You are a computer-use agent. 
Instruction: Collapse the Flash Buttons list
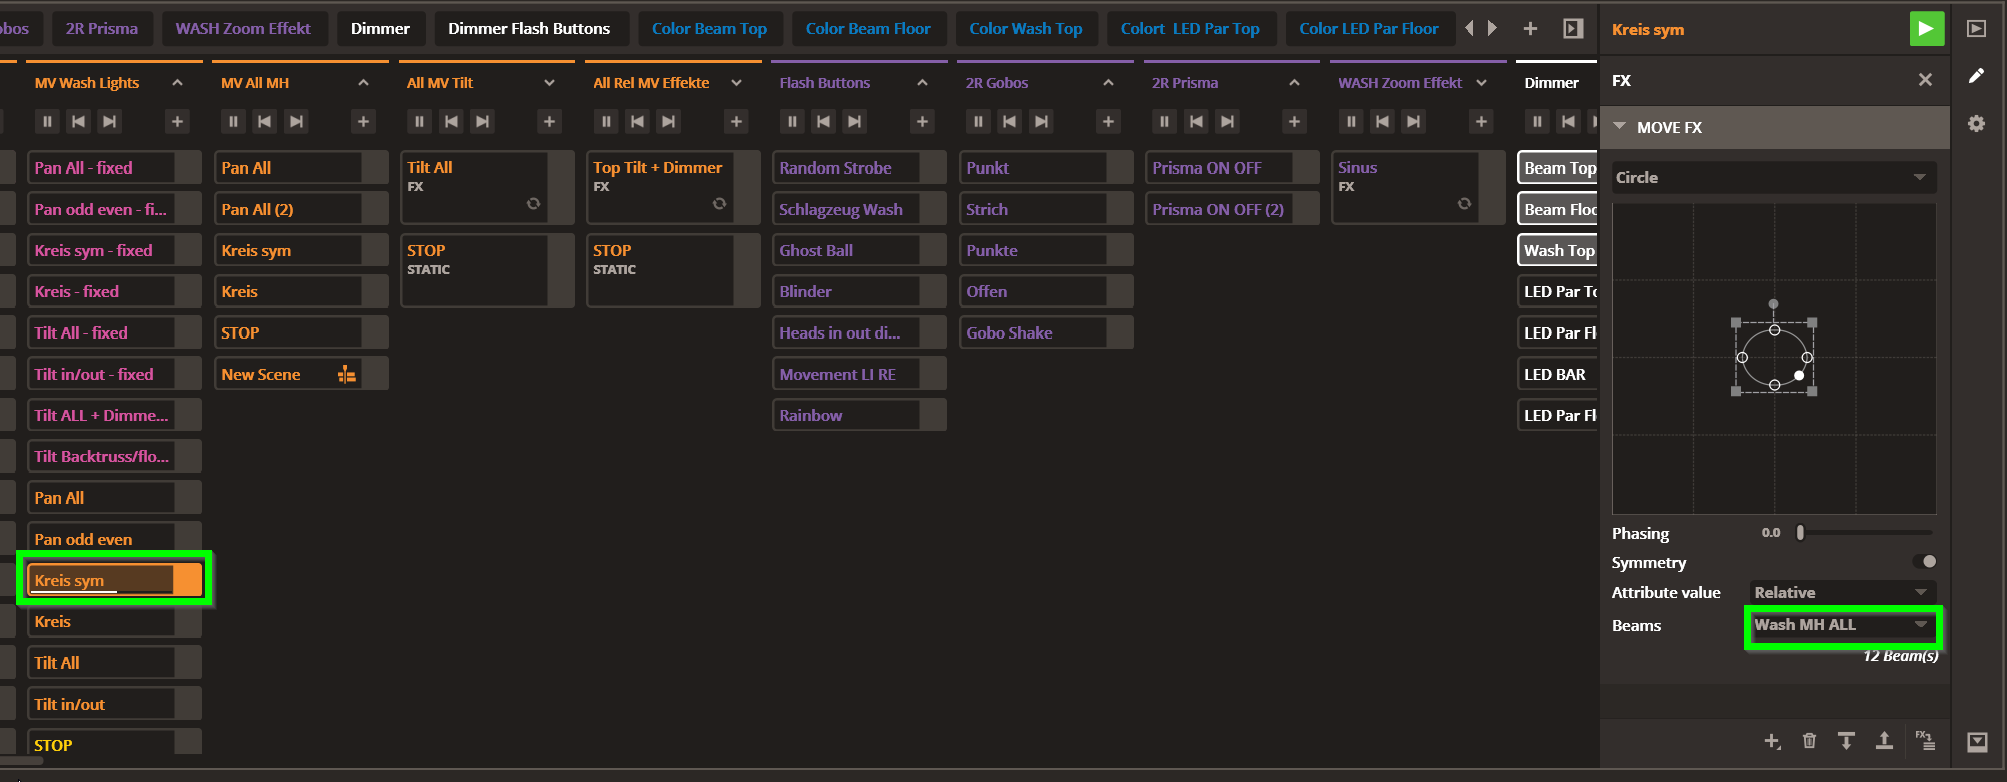(x=922, y=82)
